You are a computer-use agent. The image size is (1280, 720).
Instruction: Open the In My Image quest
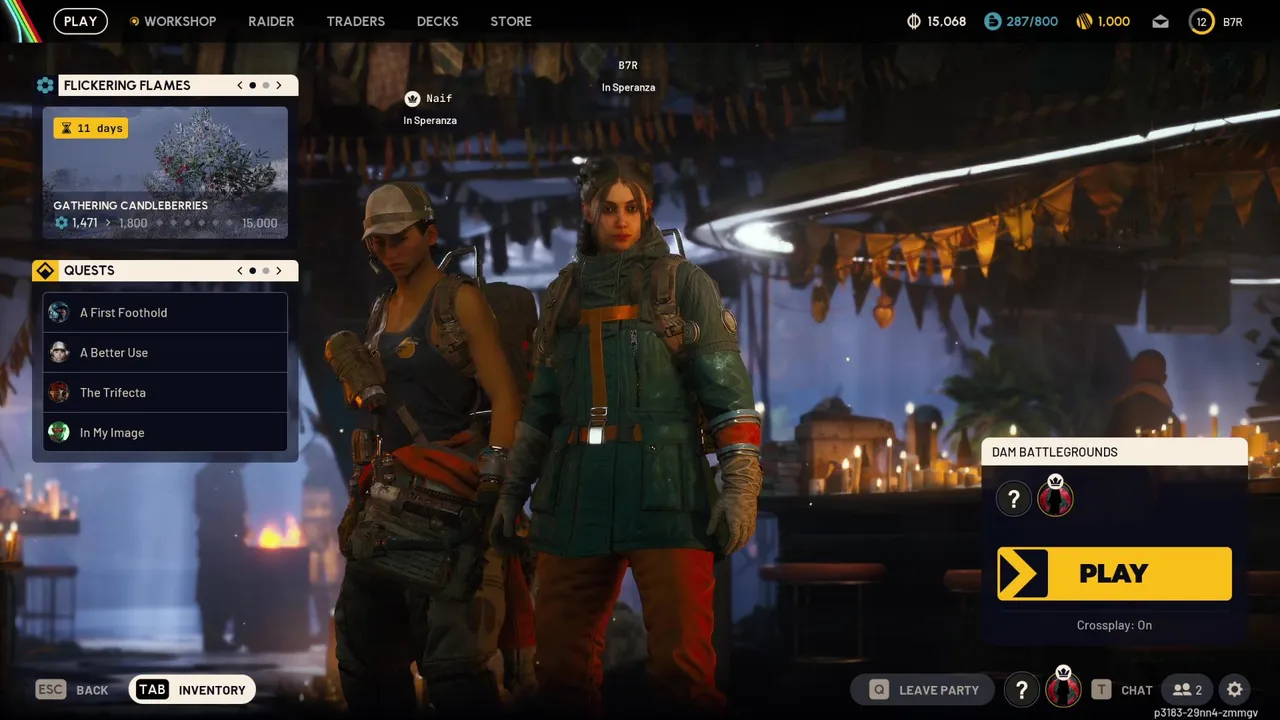(165, 432)
